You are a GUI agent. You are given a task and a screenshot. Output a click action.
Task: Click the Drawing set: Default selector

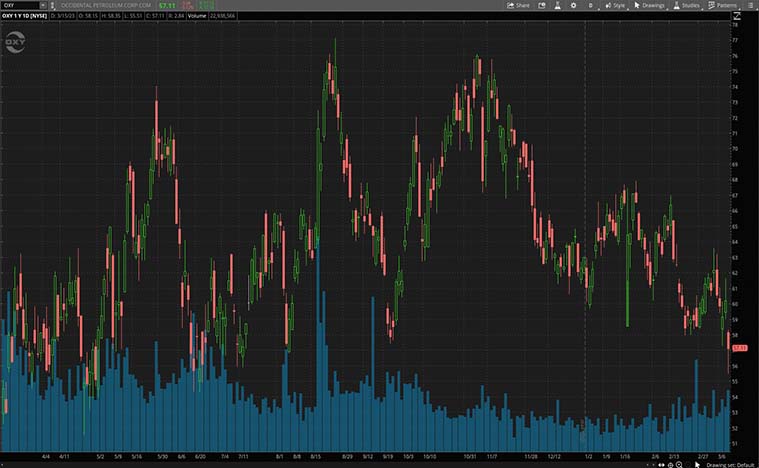[x=730, y=465]
